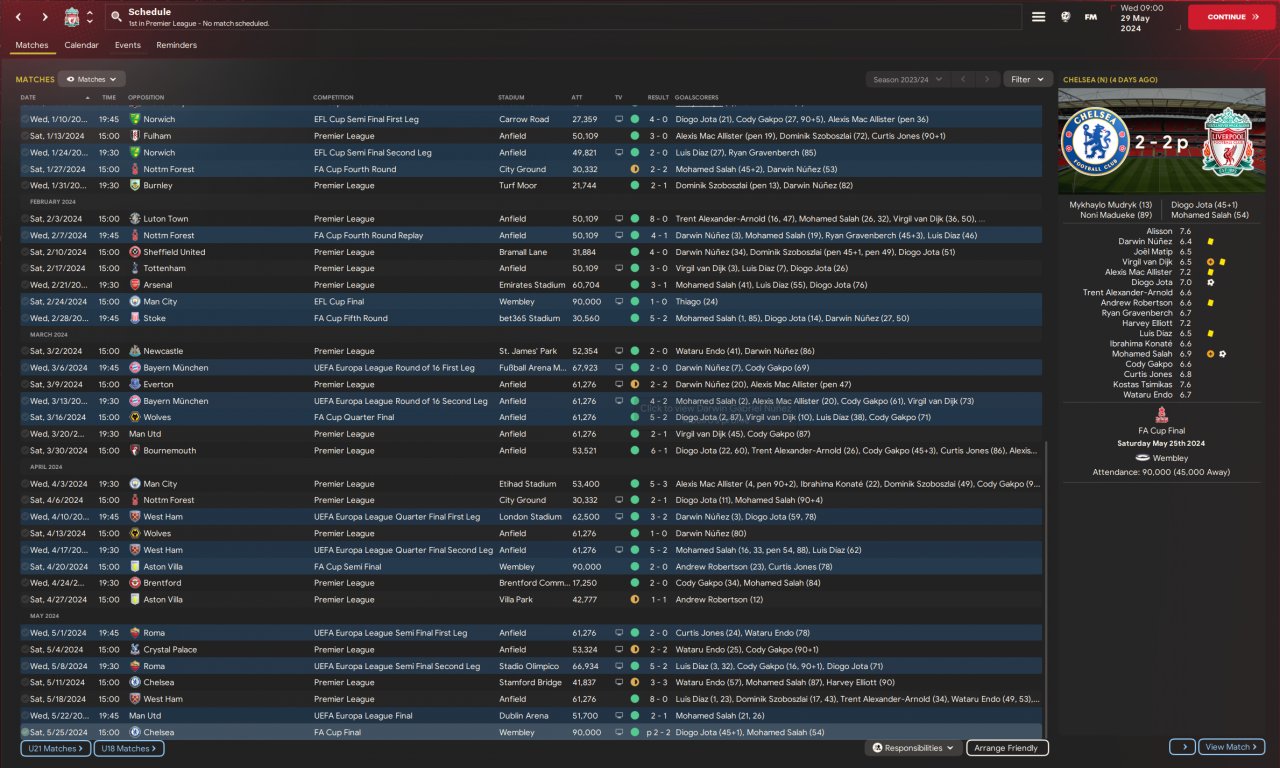Sort by the Opposition column header
Screen dimensions: 1280x768
146,97
